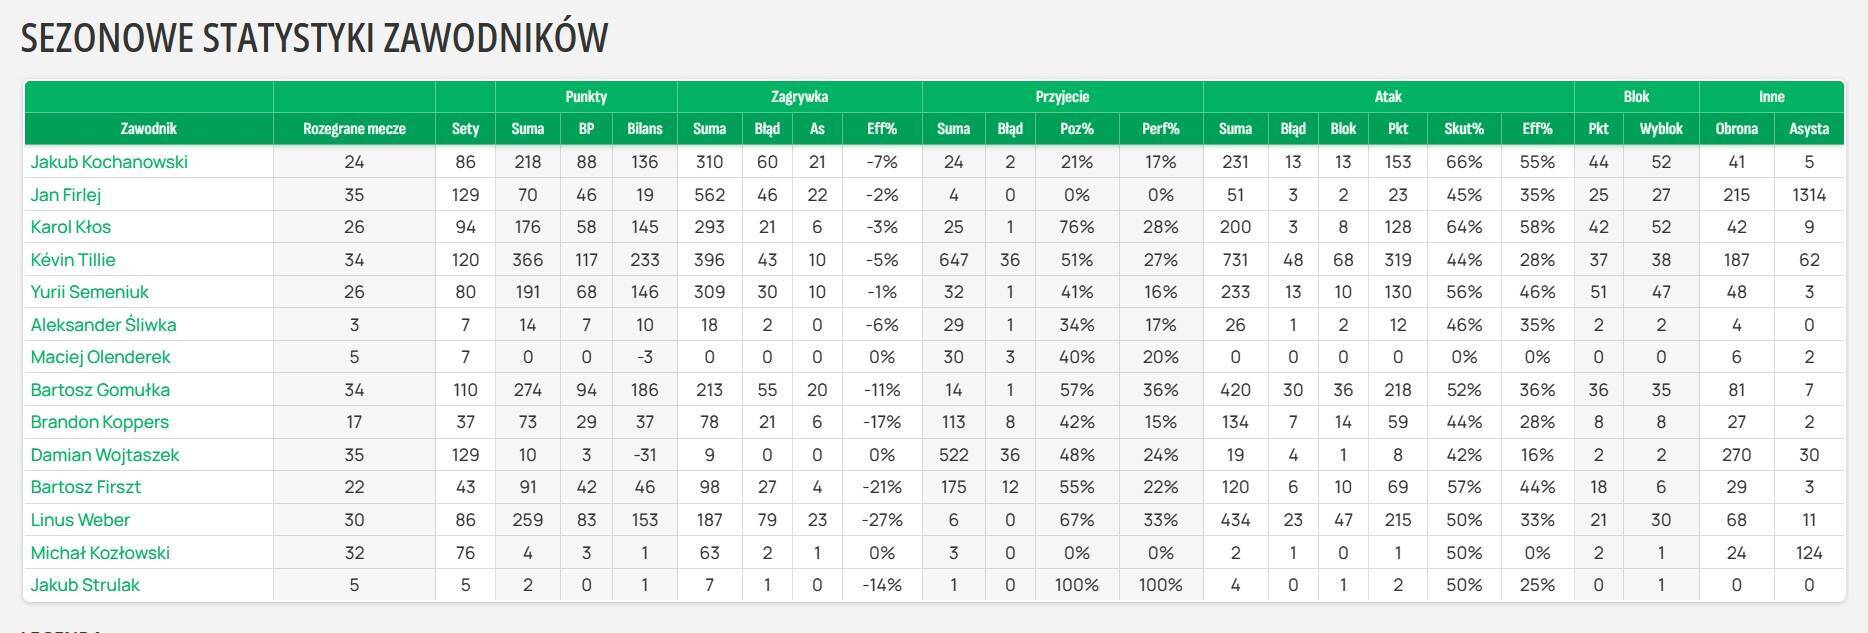This screenshot has width=1868, height=633.
Task: Sort by Wyblok column header
Action: tap(1661, 129)
